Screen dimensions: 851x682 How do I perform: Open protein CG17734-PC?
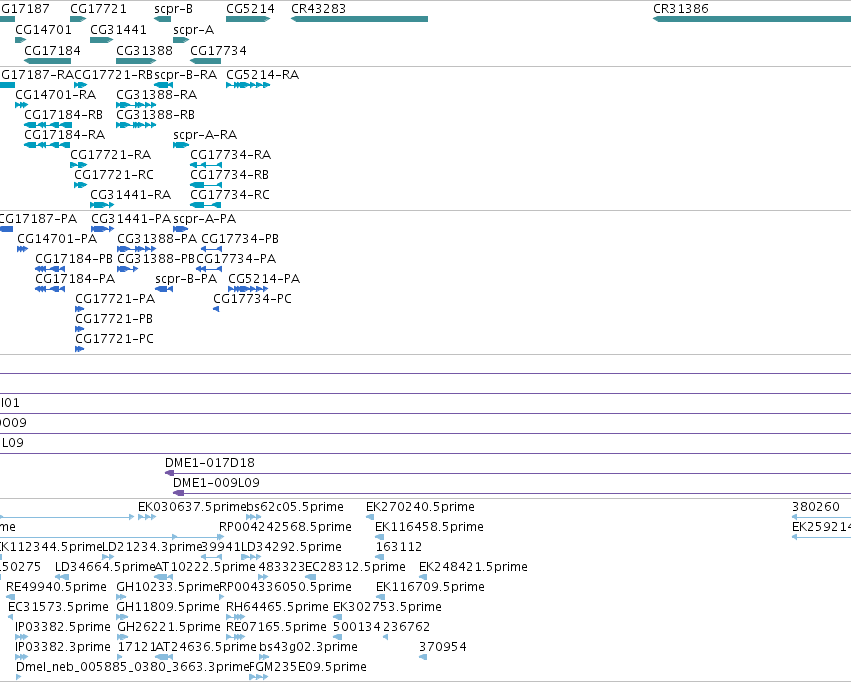[216, 309]
